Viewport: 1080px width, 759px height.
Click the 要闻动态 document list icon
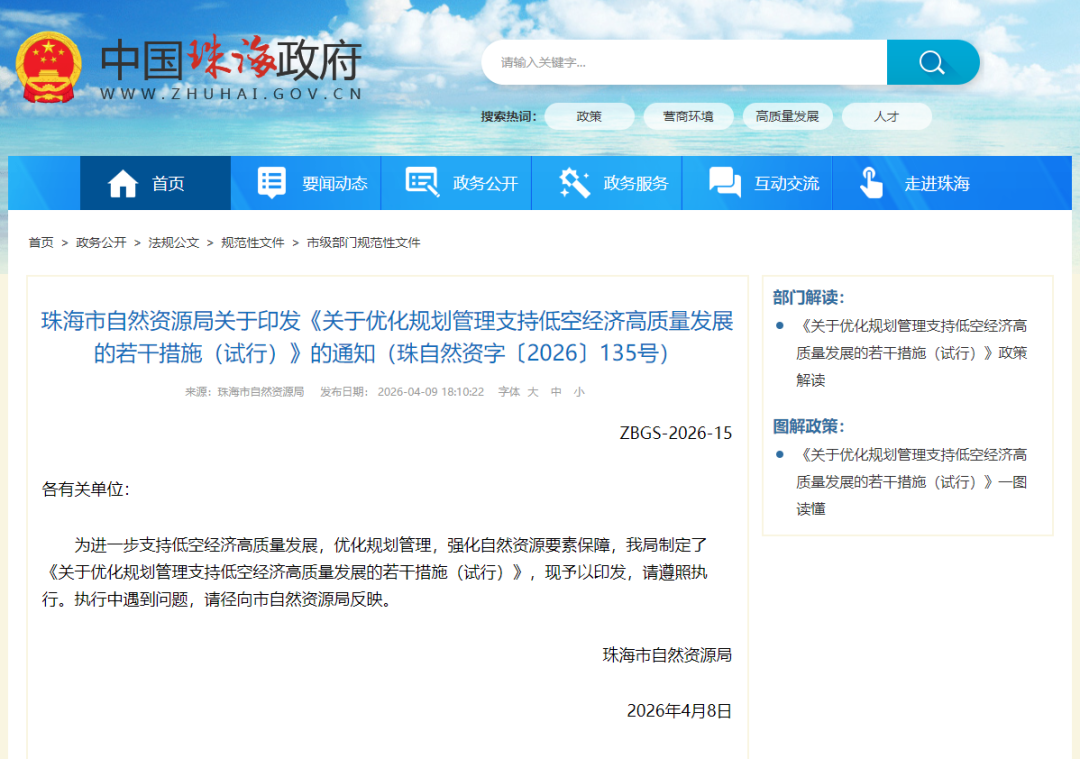272,183
